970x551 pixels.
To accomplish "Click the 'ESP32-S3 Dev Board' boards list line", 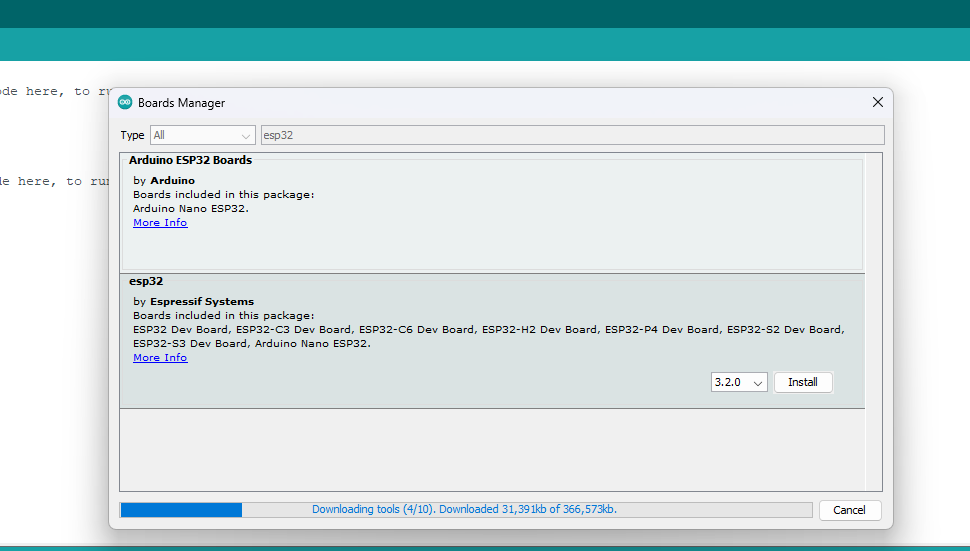I will tap(252, 344).
